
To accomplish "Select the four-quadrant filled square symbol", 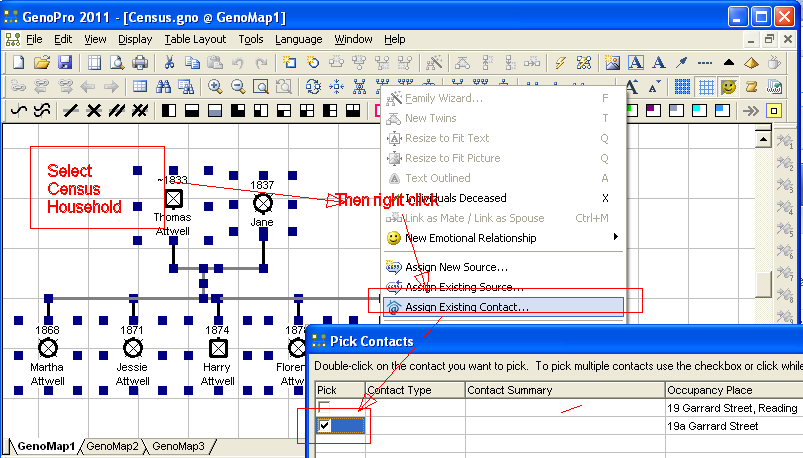I will point(307,110).
